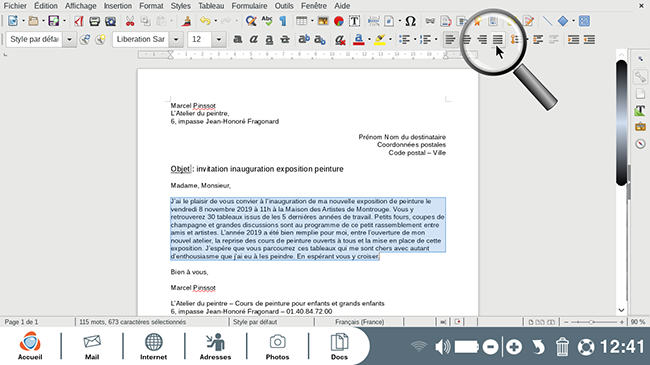Expand the font color options arrow

[369, 39]
